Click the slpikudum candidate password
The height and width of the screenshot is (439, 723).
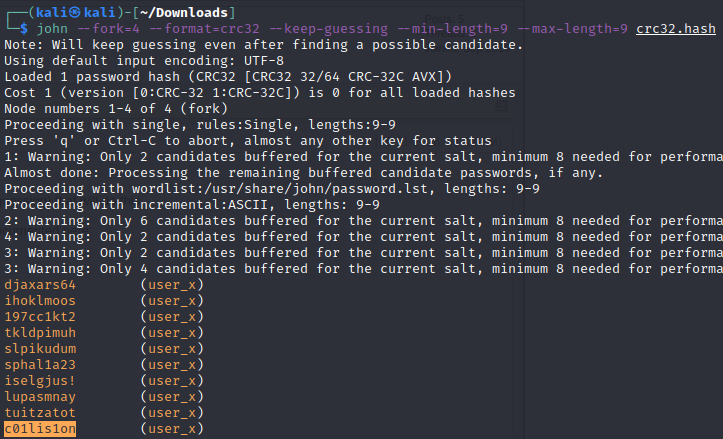[40, 349]
